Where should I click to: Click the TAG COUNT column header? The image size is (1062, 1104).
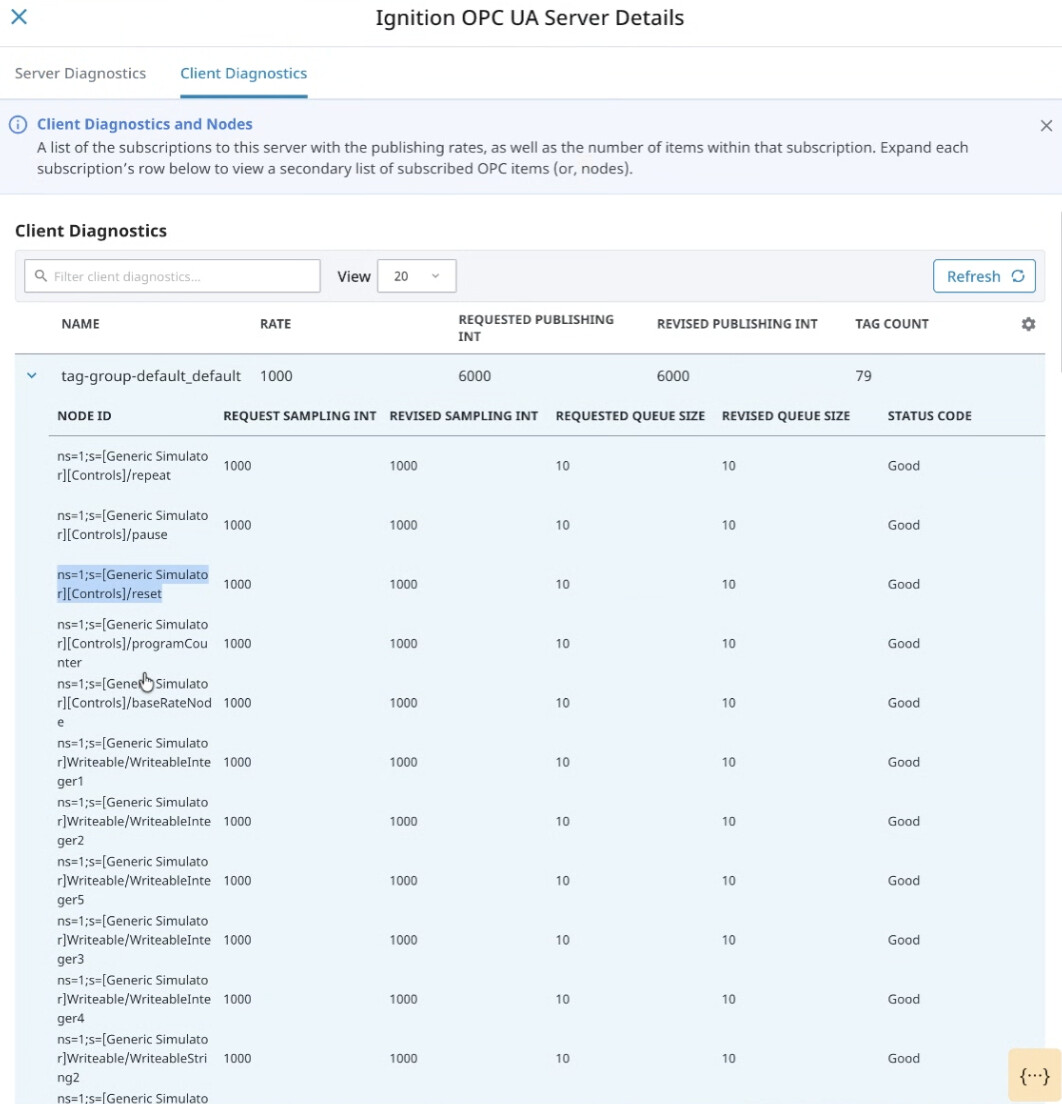click(892, 324)
